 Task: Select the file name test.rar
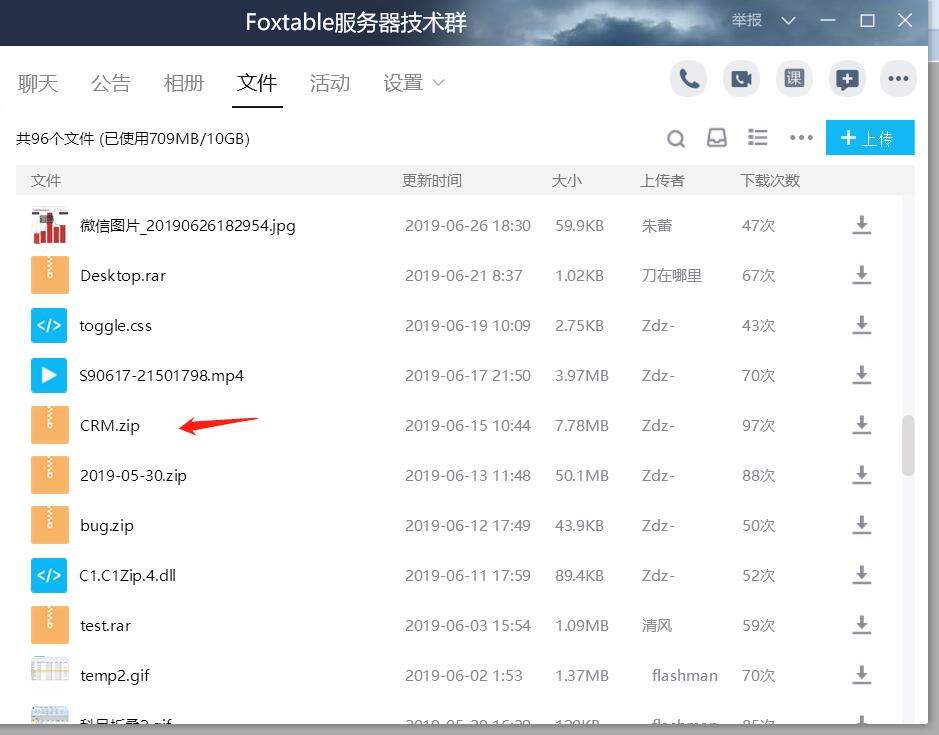pyautogui.click(x=105, y=626)
